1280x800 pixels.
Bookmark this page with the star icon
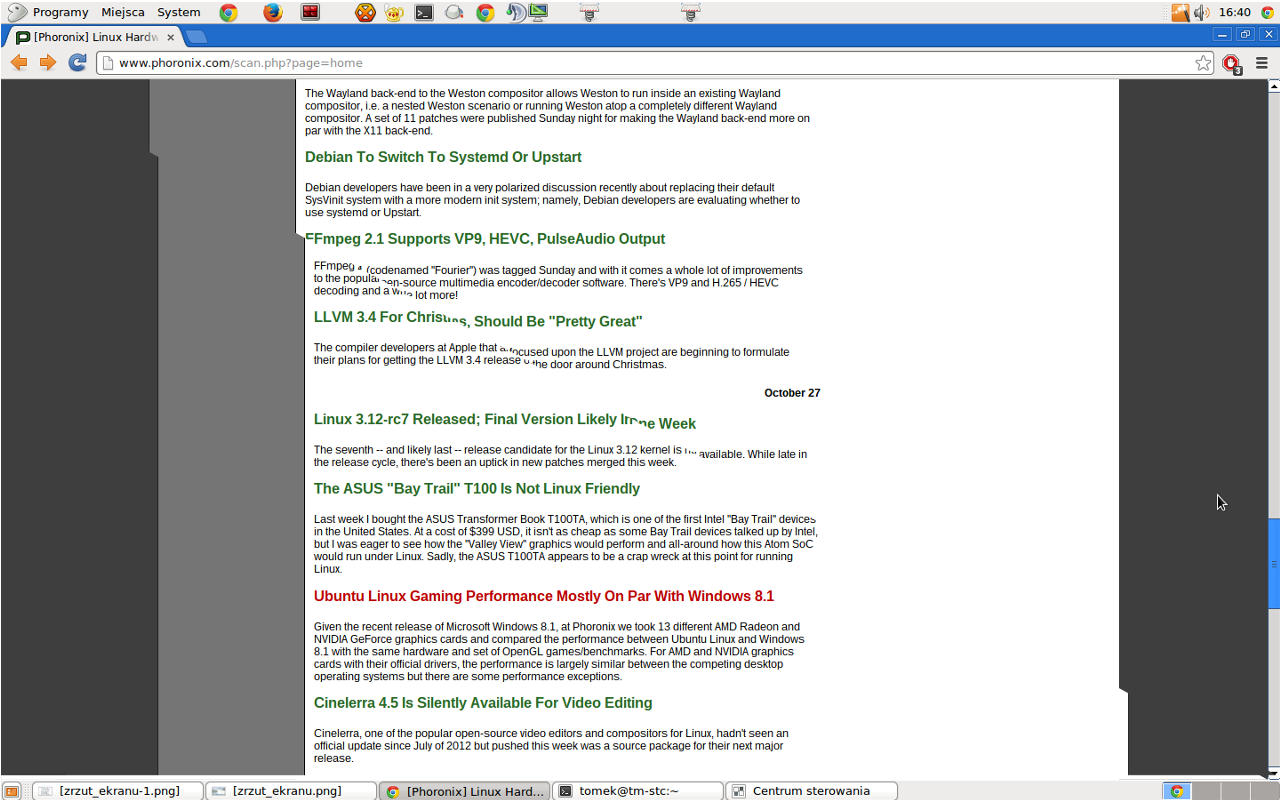click(1203, 63)
